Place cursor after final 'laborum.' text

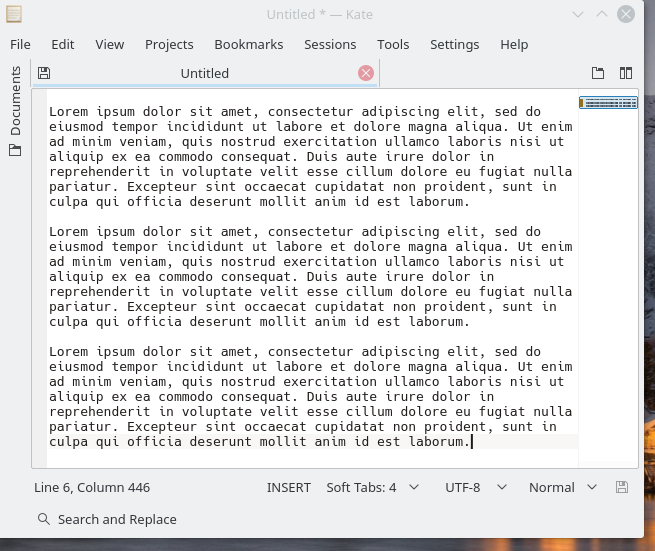tap(472, 442)
